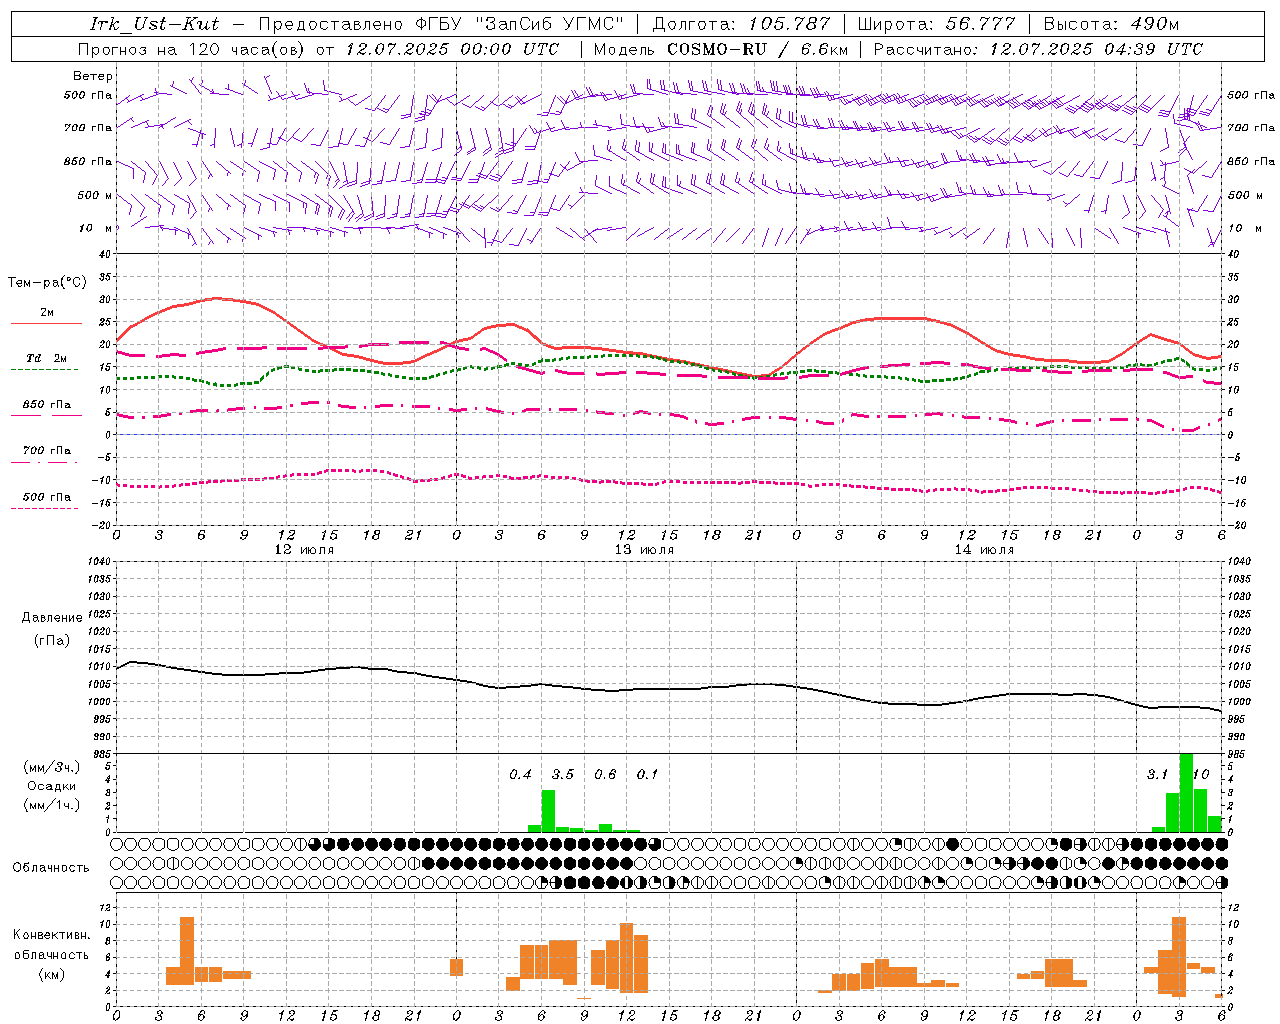Image resolution: width=1280 pixels, height=1024 pixels.
Task: Click the 3.5 precipitation amount value
Action: [563, 774]
